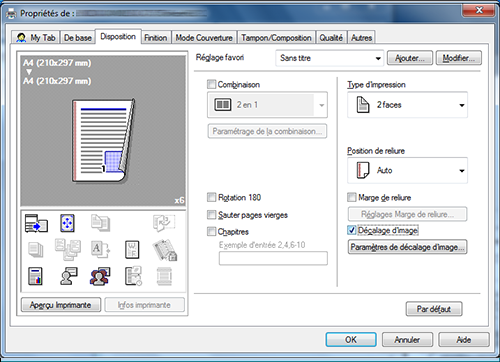Click the page preview thumbnail image
Viewport: 500px width, 362px height.
click(x=103, y=141)
